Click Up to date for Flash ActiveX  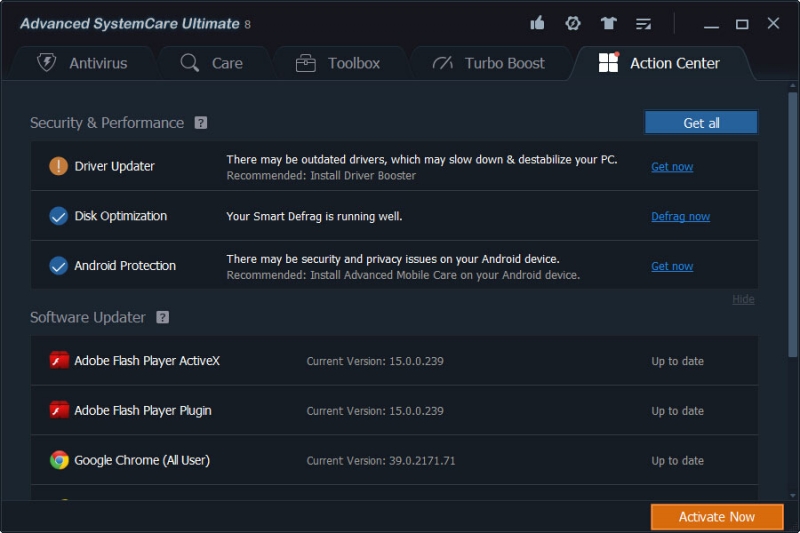(x=677, y=362)
